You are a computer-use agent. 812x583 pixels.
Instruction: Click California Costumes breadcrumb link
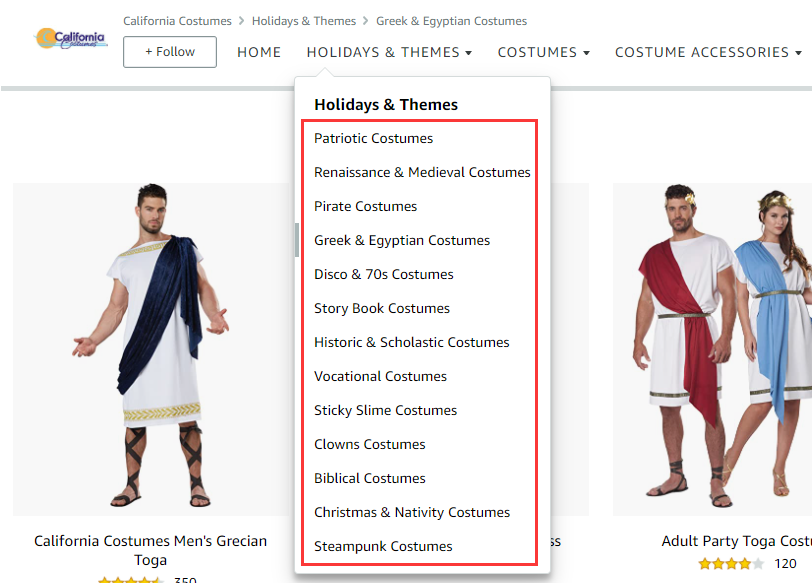[177, 21]
